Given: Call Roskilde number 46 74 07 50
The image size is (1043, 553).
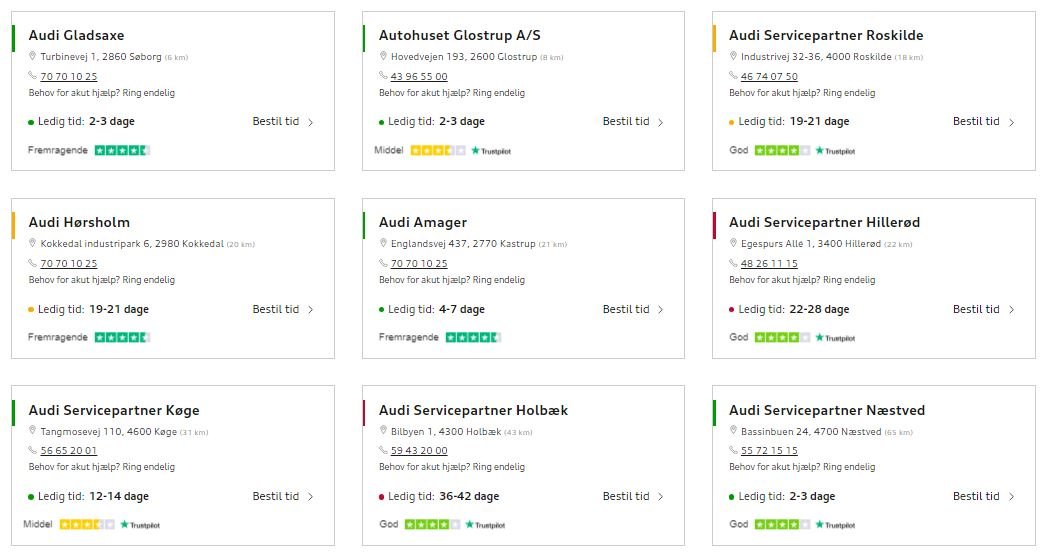Looking at the screenshot, I should [769, 77].
